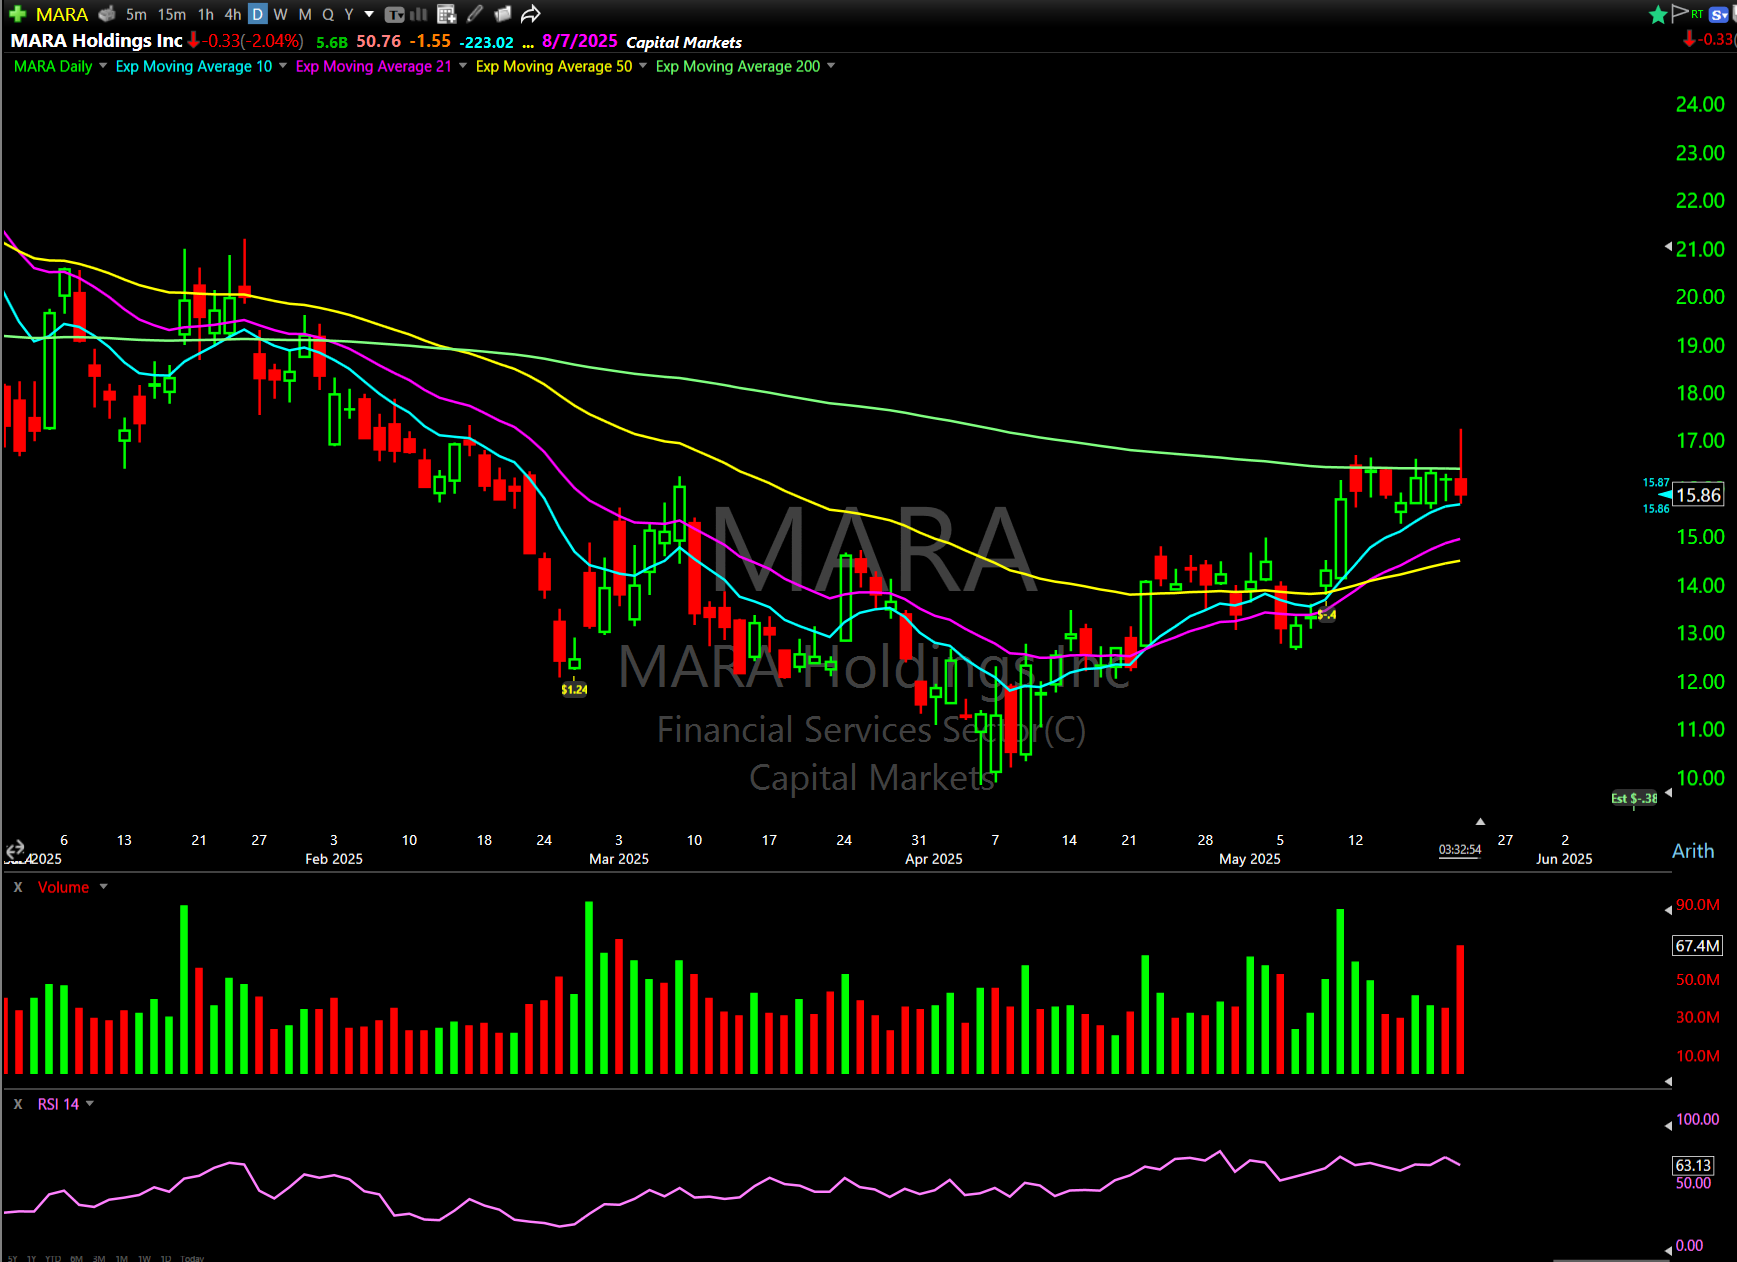Click the blue S icon
Screen dimensions: 1737x1262
click(x=1720, y=14)
